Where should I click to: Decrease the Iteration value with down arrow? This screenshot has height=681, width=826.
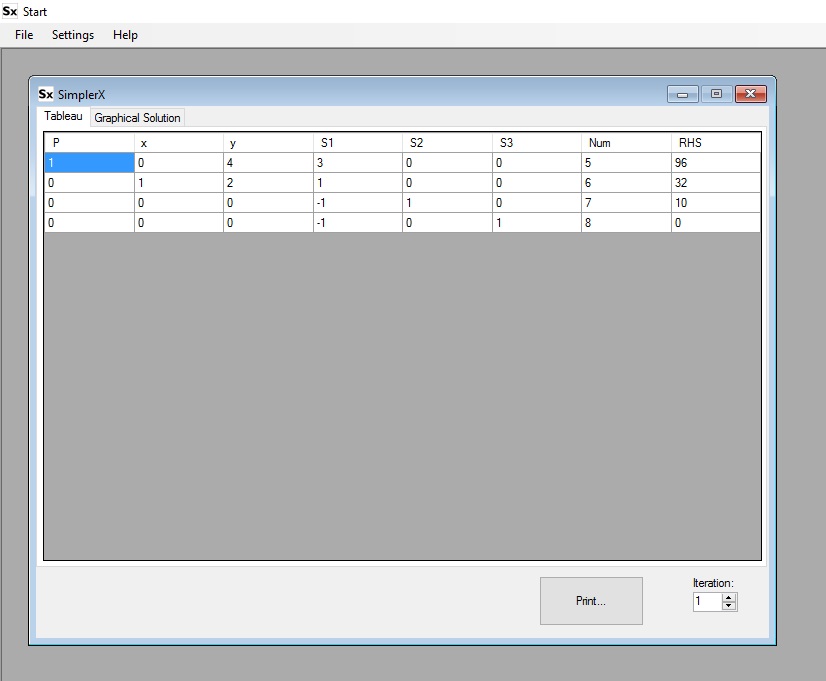[729, 606]
